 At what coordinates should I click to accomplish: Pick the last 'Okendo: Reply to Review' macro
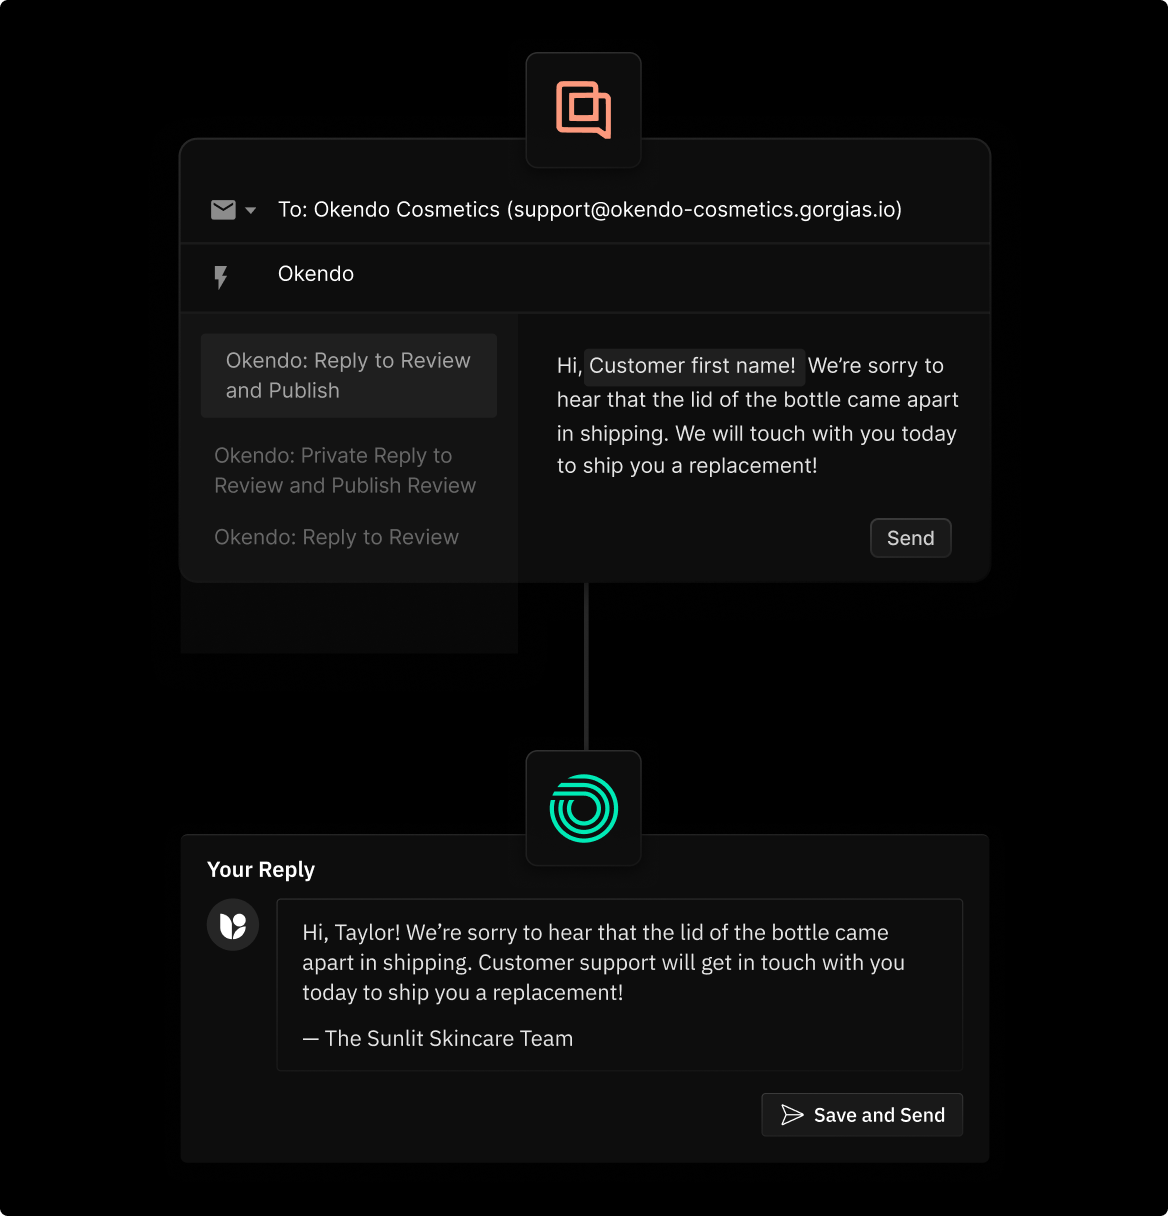tap(336, 537)
